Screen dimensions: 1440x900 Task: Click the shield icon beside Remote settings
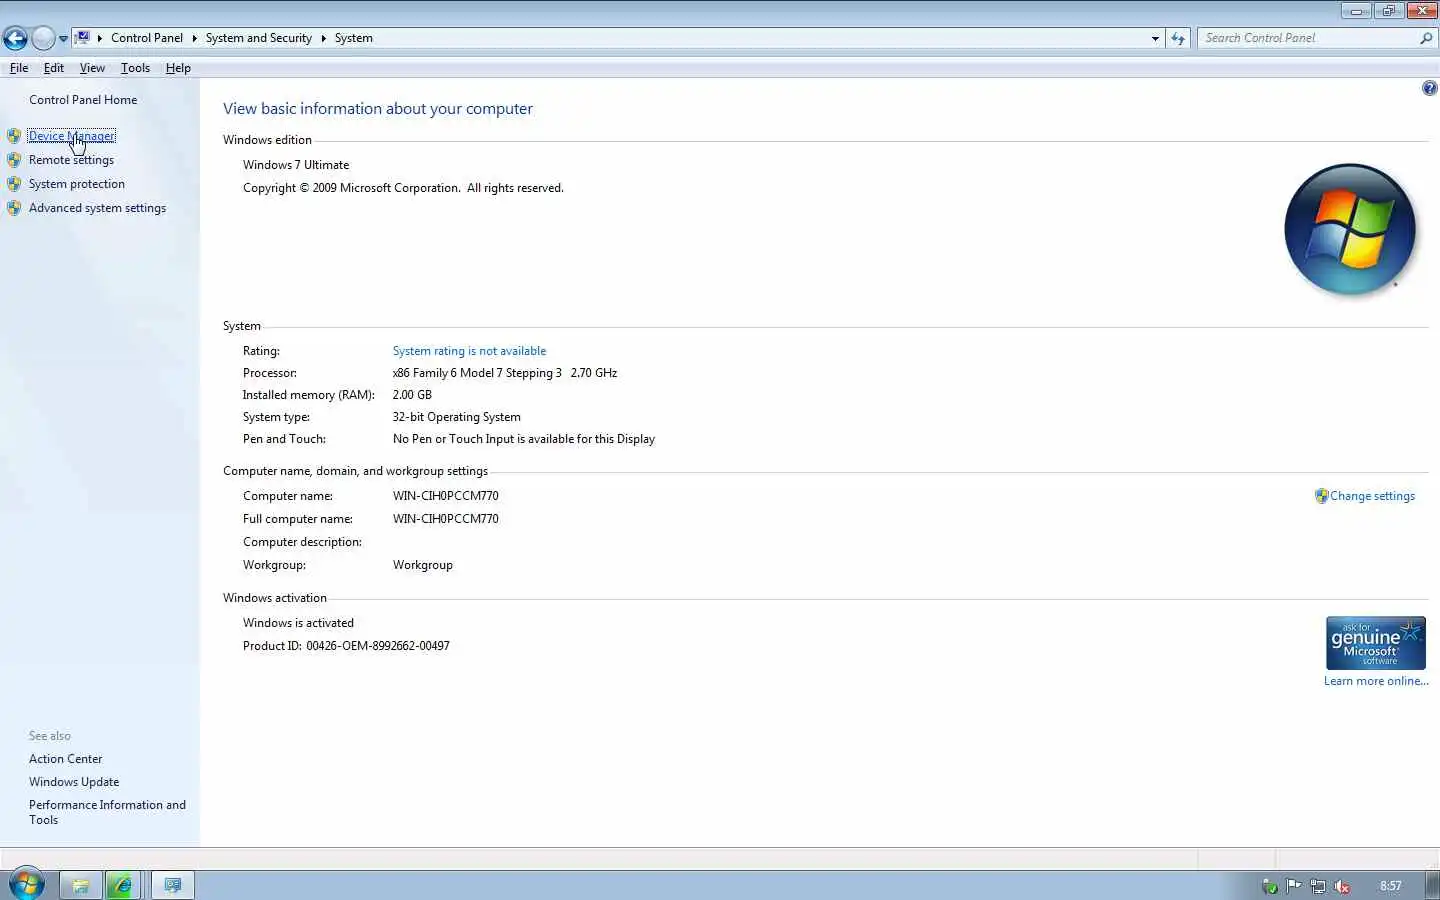pos(14,160)
